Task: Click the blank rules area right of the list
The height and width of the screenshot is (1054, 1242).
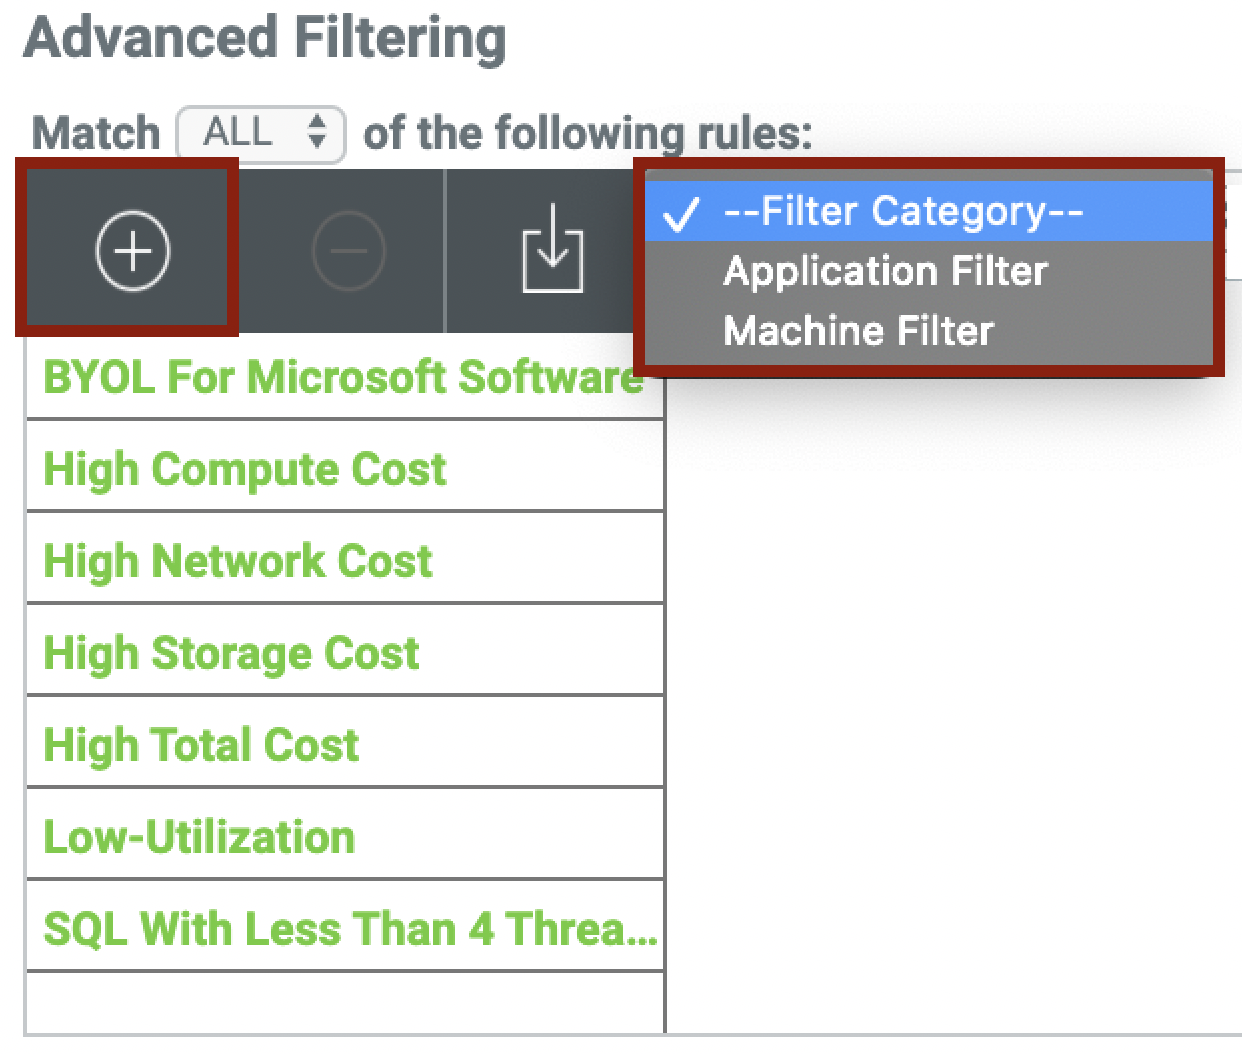Action: (950, 700)
